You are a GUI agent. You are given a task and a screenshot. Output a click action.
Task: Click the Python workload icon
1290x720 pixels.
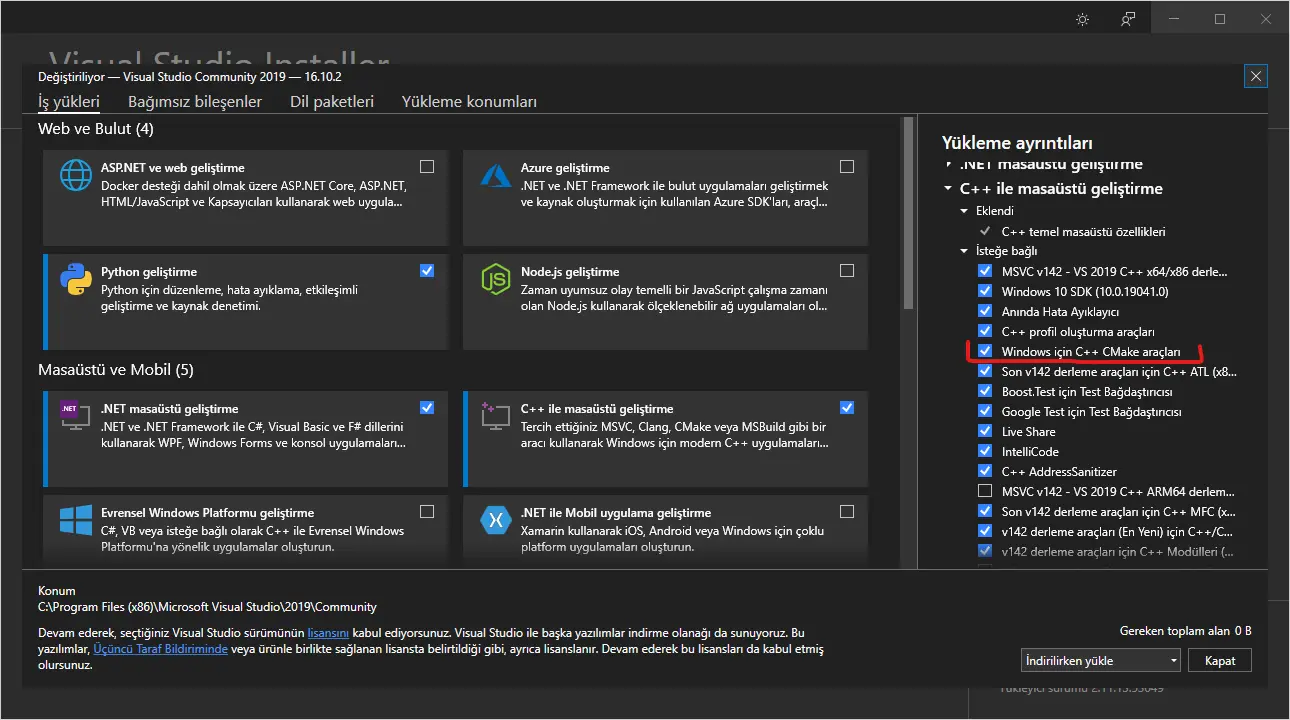coord(77,280)
